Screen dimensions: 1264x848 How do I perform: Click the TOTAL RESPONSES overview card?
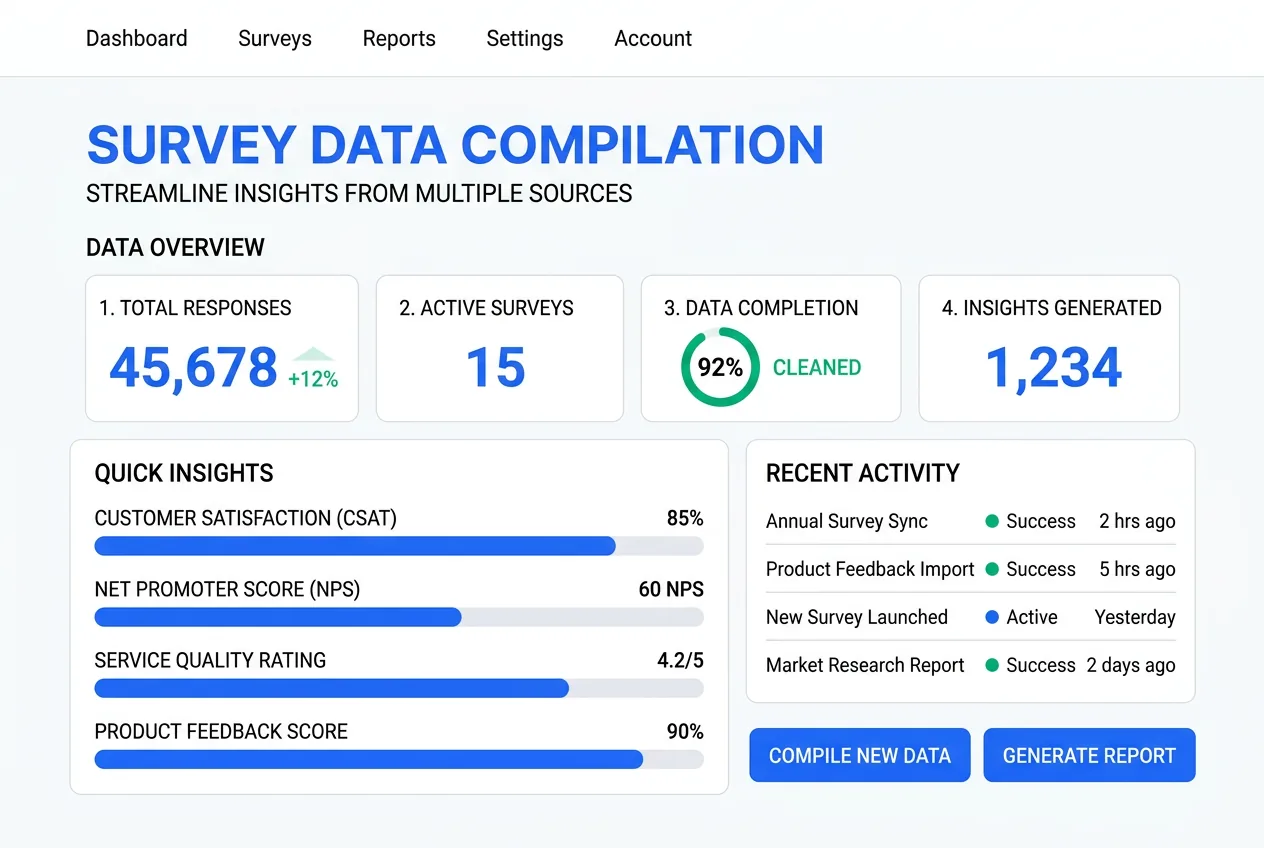coord(221,348)
